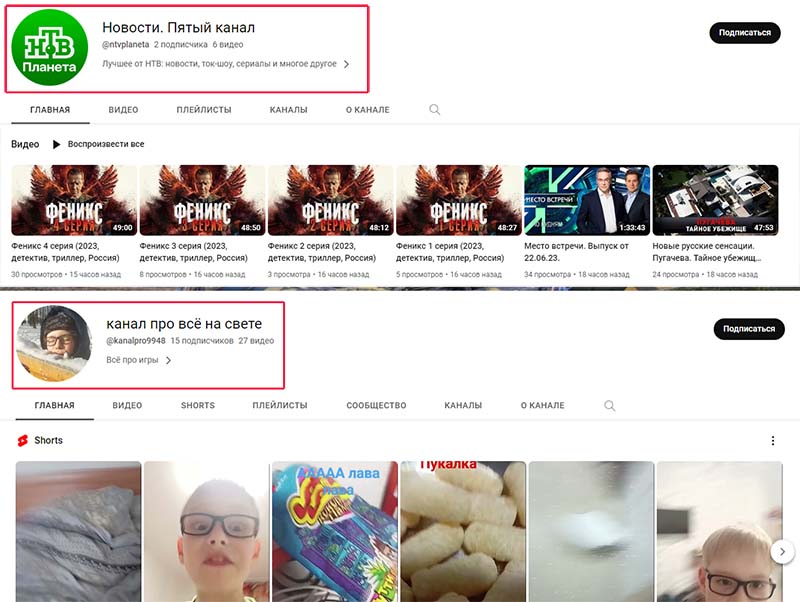
Task: Open the СООБЩЕСТВО tab
Action: (377, 406)
